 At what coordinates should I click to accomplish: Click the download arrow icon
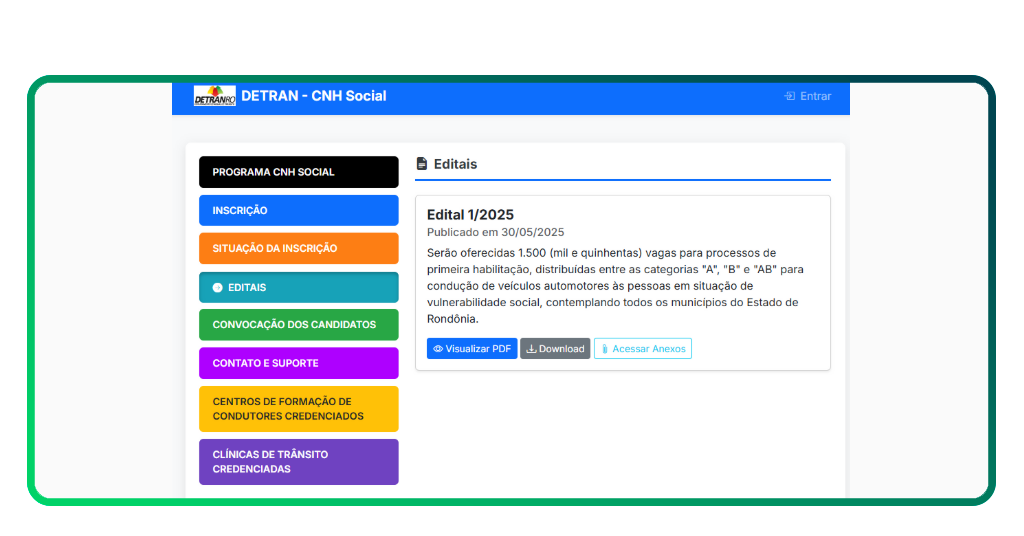532,349
